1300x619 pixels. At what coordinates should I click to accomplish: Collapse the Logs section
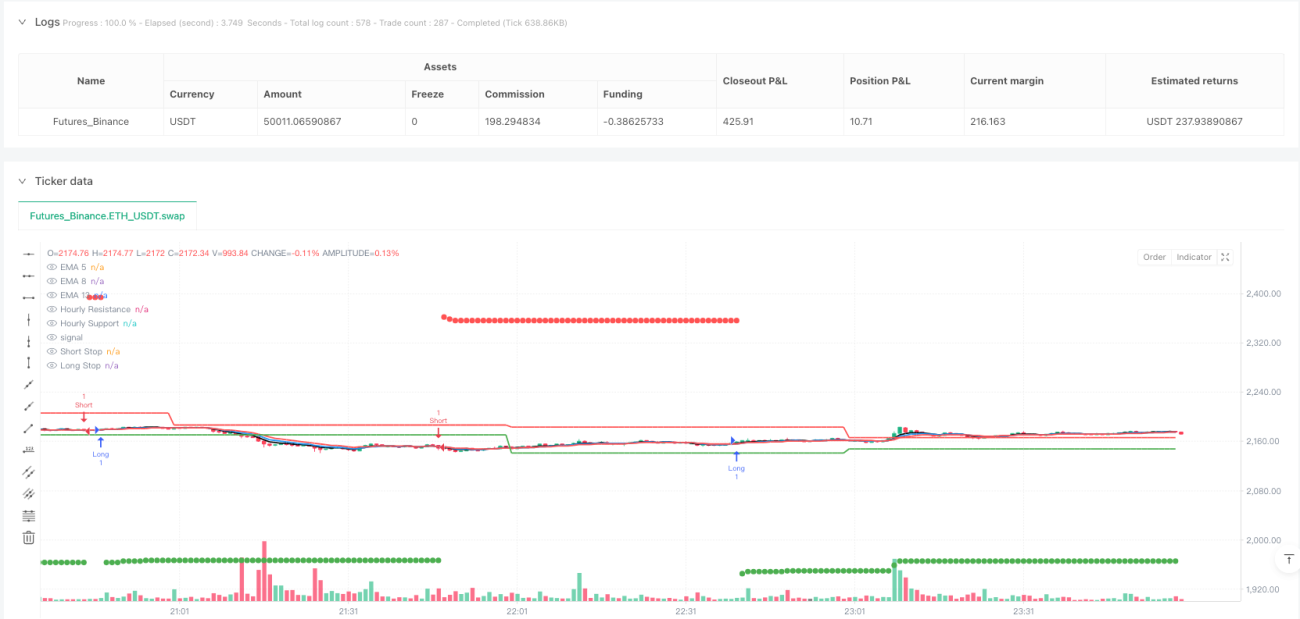click(23, 22)
